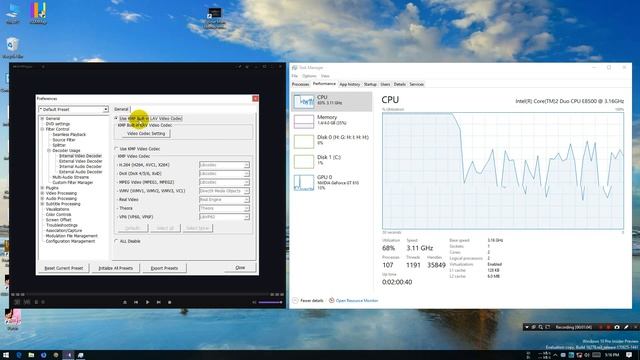Select Custom Filter Manager tree item
This screenshot has height=360, width=640.
tap(73, 182)
